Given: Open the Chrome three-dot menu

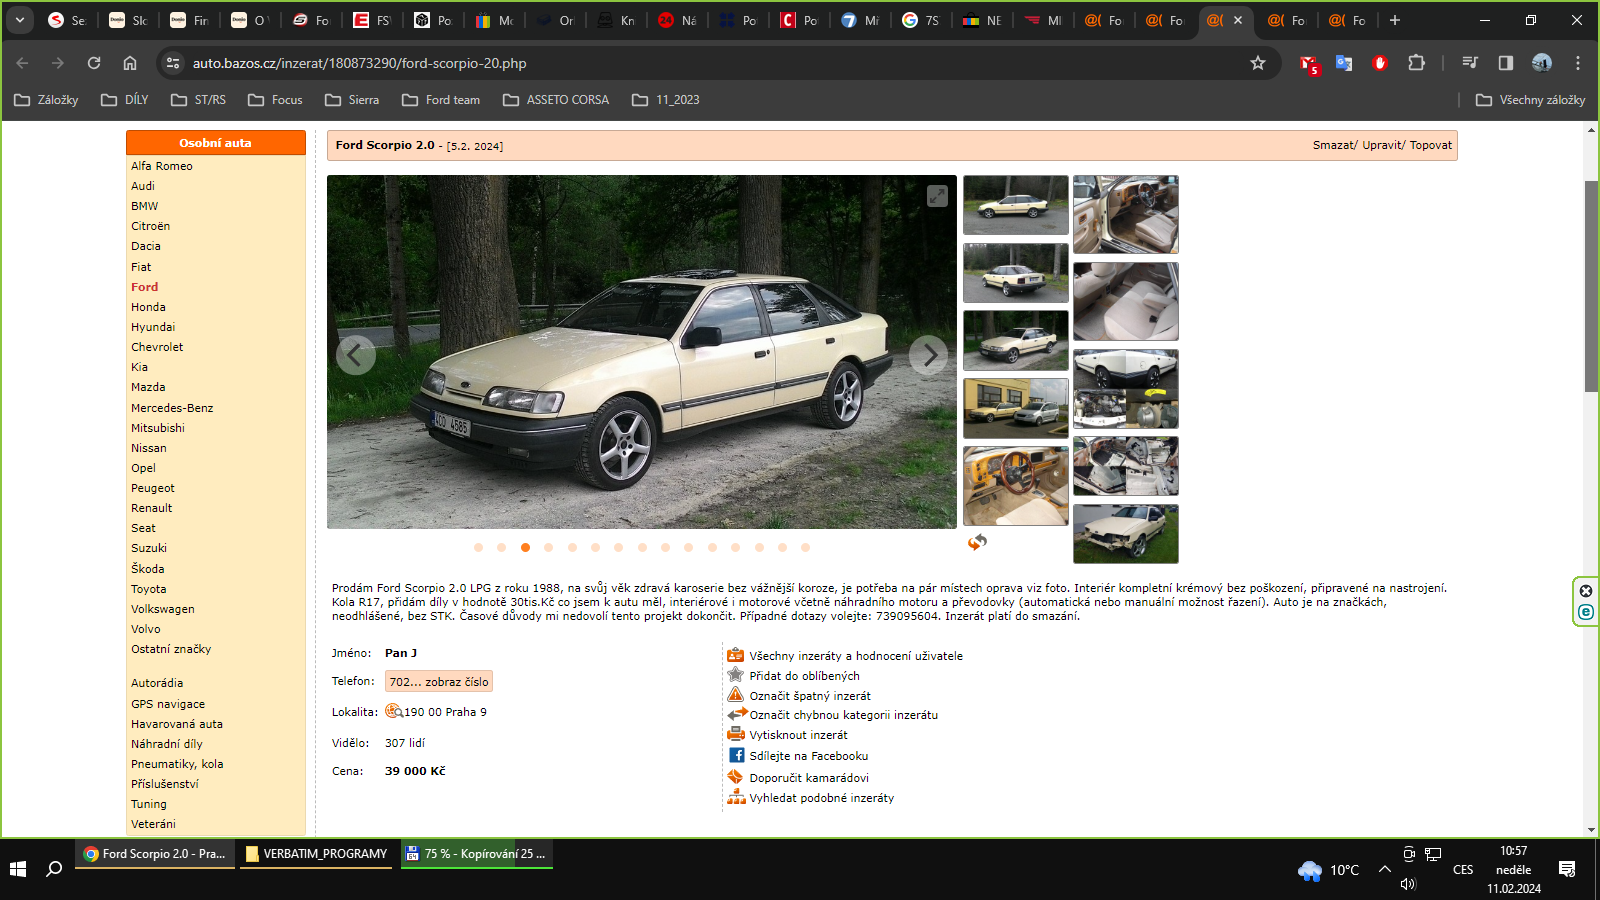Looking at the screenshot, I should coord(1578,63).
